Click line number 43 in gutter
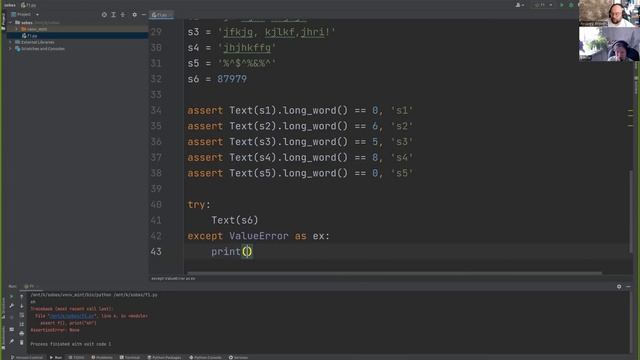640x360 pixels. (x=156, y=251)
